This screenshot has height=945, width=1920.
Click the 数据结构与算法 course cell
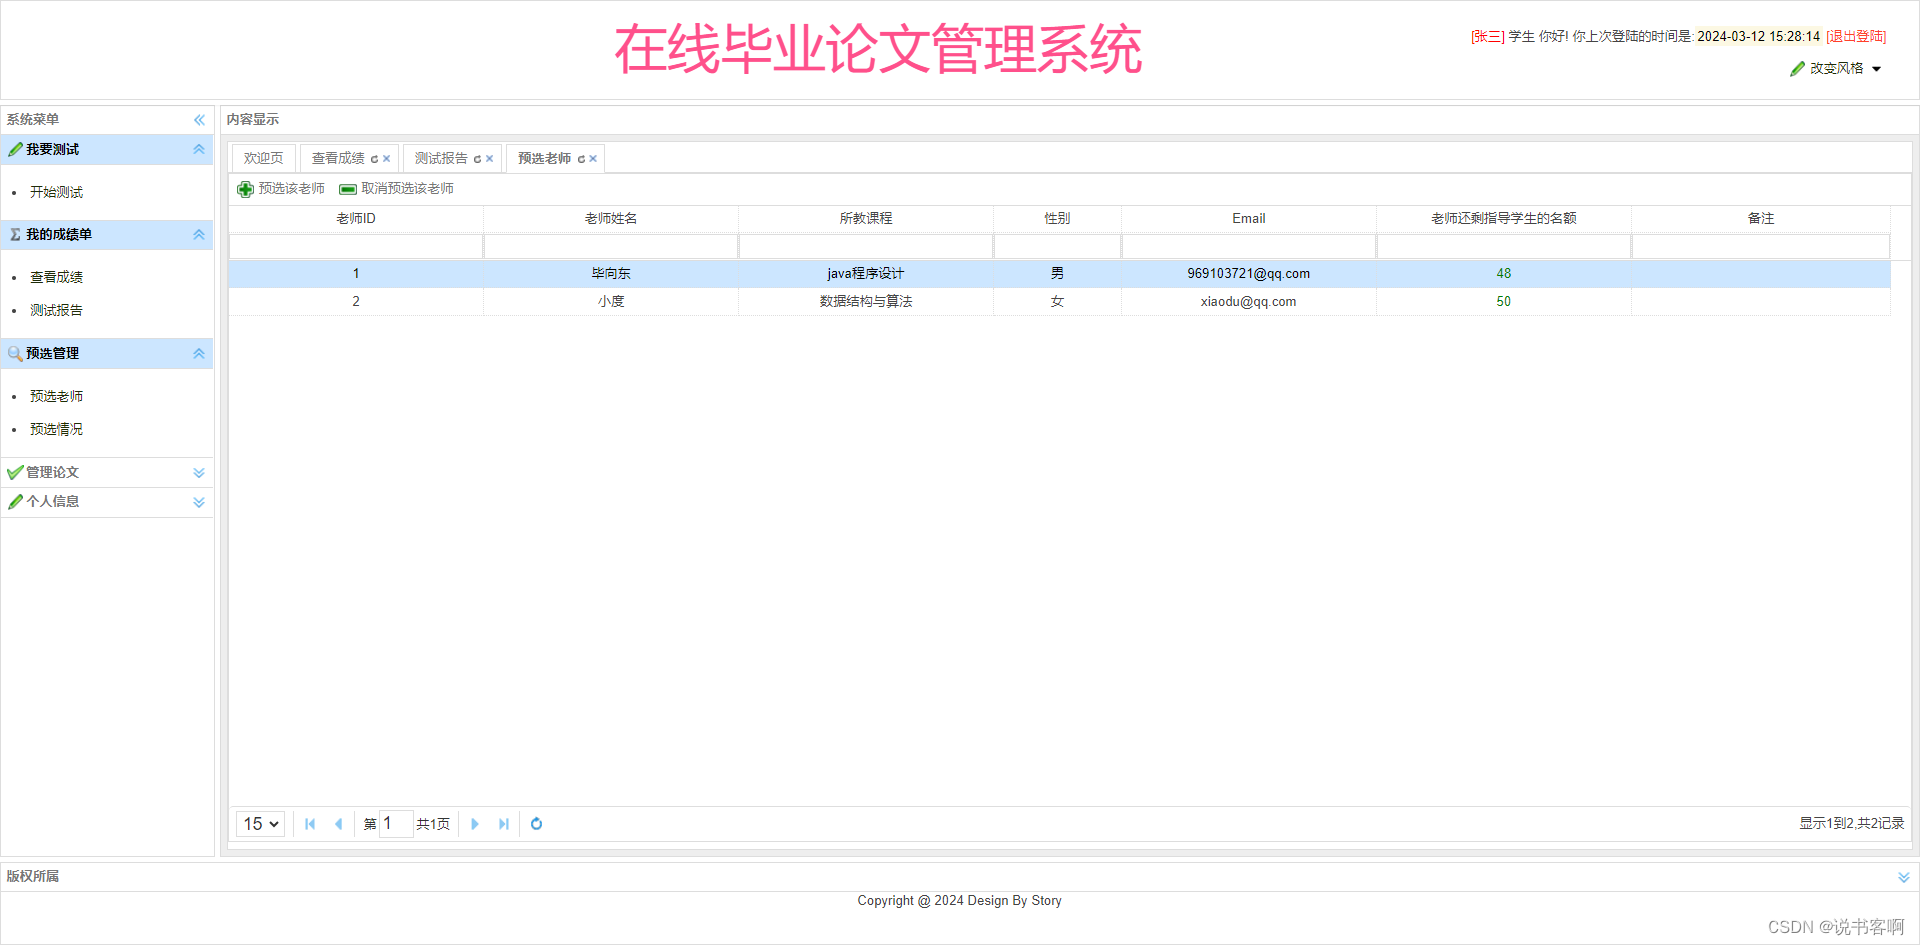click(x=866, y=302)
